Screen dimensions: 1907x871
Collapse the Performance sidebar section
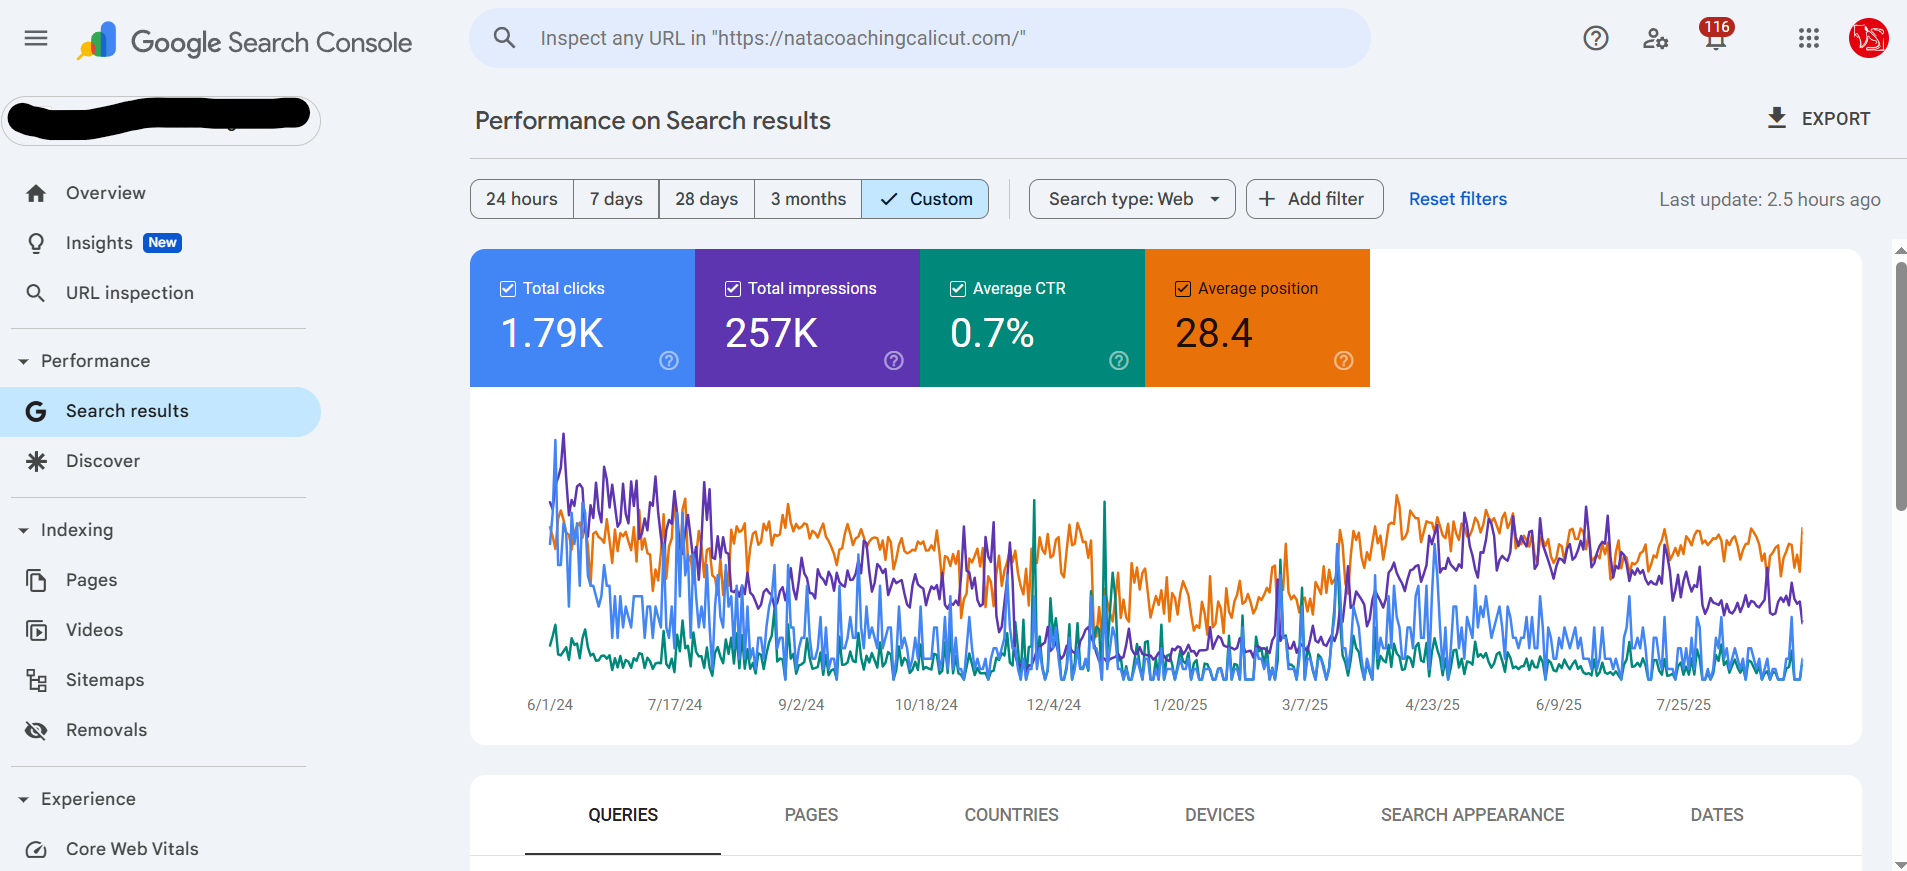point(24,361)
